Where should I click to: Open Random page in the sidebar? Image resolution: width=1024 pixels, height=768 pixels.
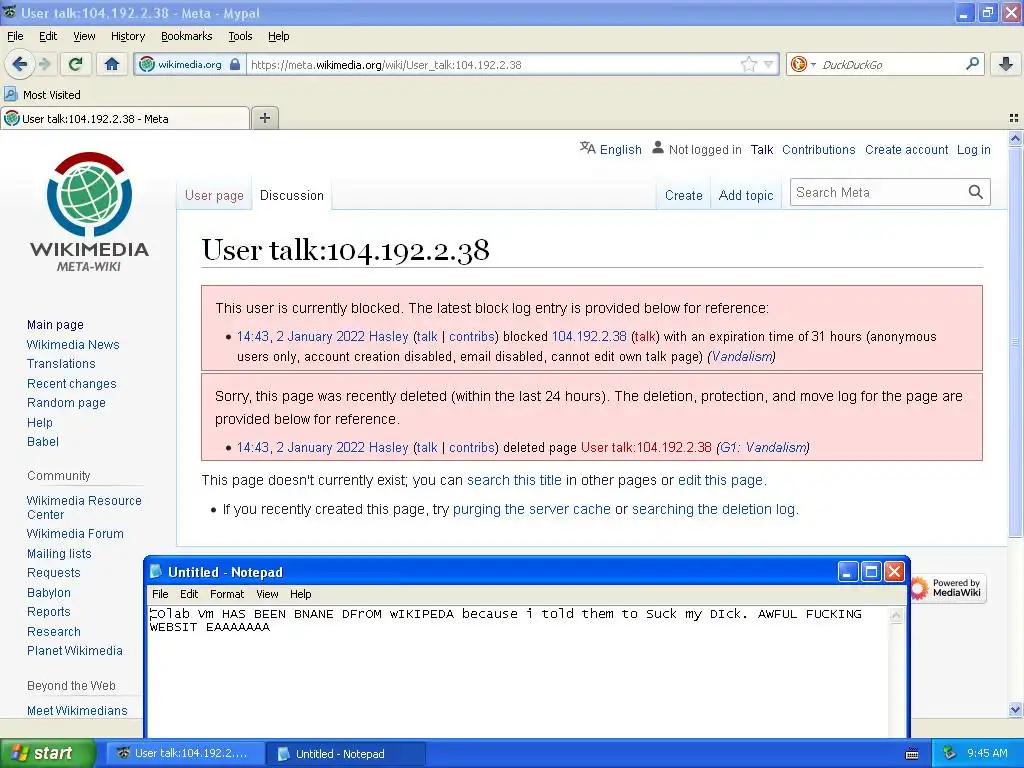[66, 402]
